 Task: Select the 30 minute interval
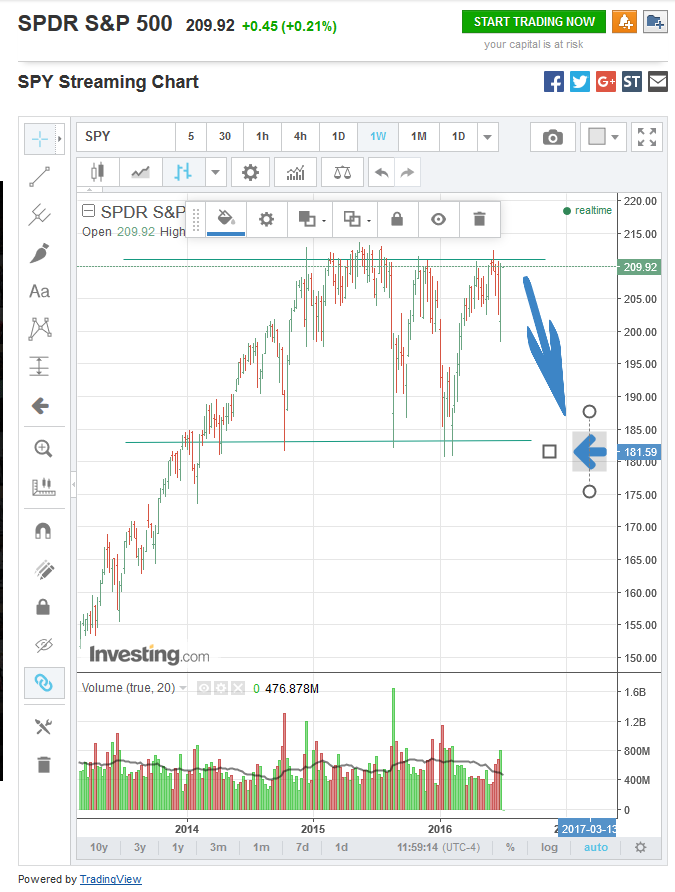(x=225, y=137)
